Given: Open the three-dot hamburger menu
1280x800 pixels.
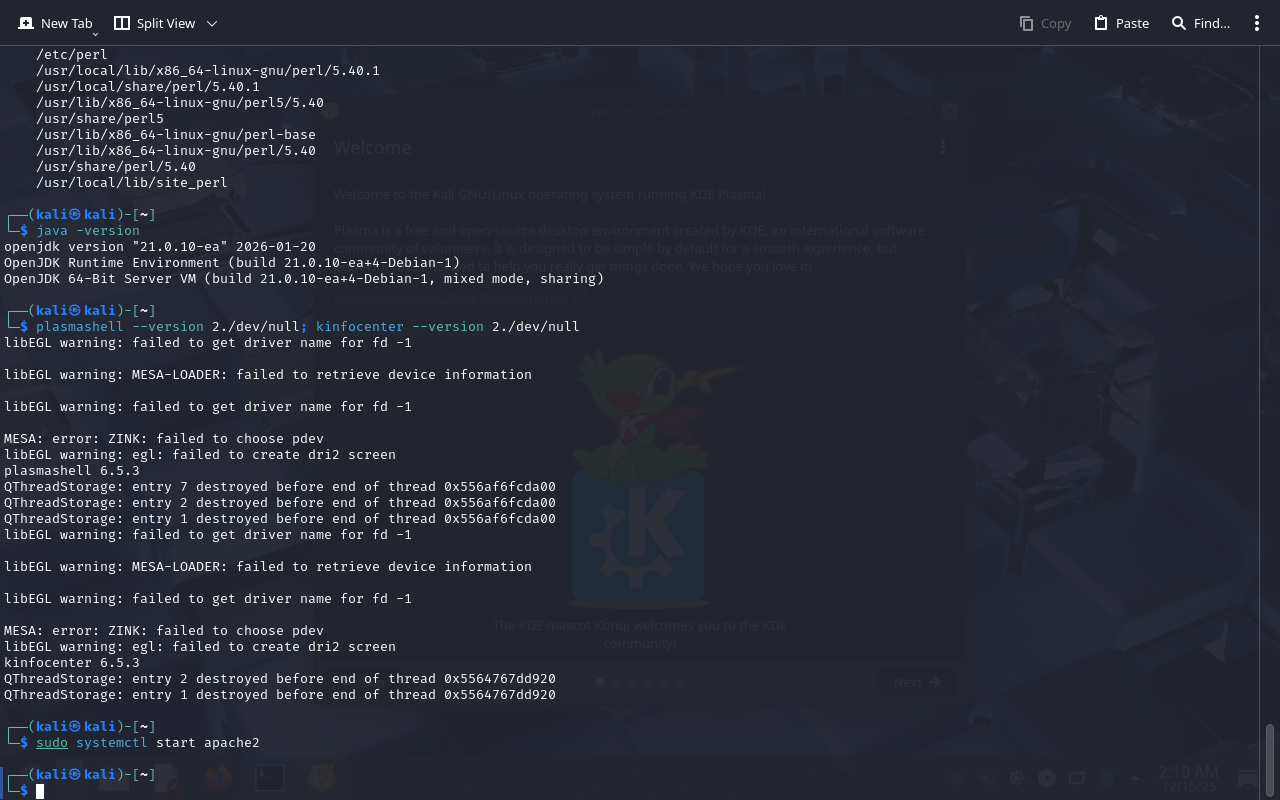Looking at the screenshot, I should [1257, 23].
